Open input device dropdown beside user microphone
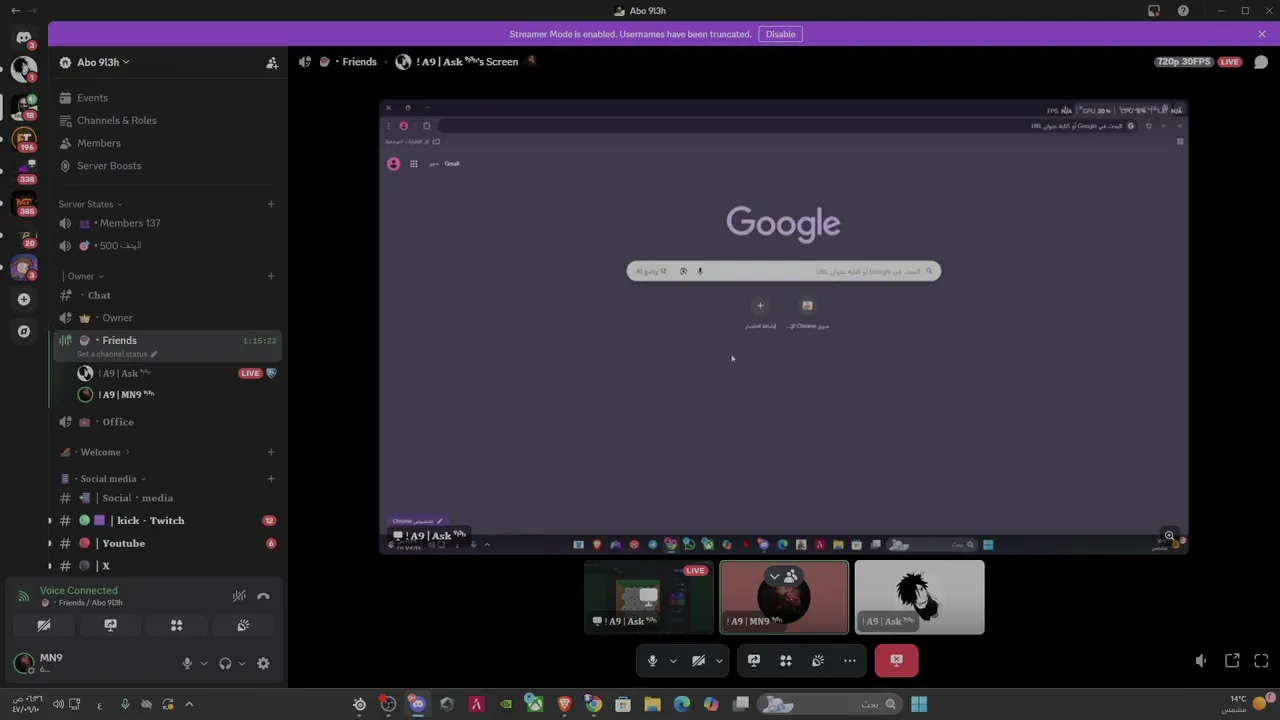 (x=204, y=663)
